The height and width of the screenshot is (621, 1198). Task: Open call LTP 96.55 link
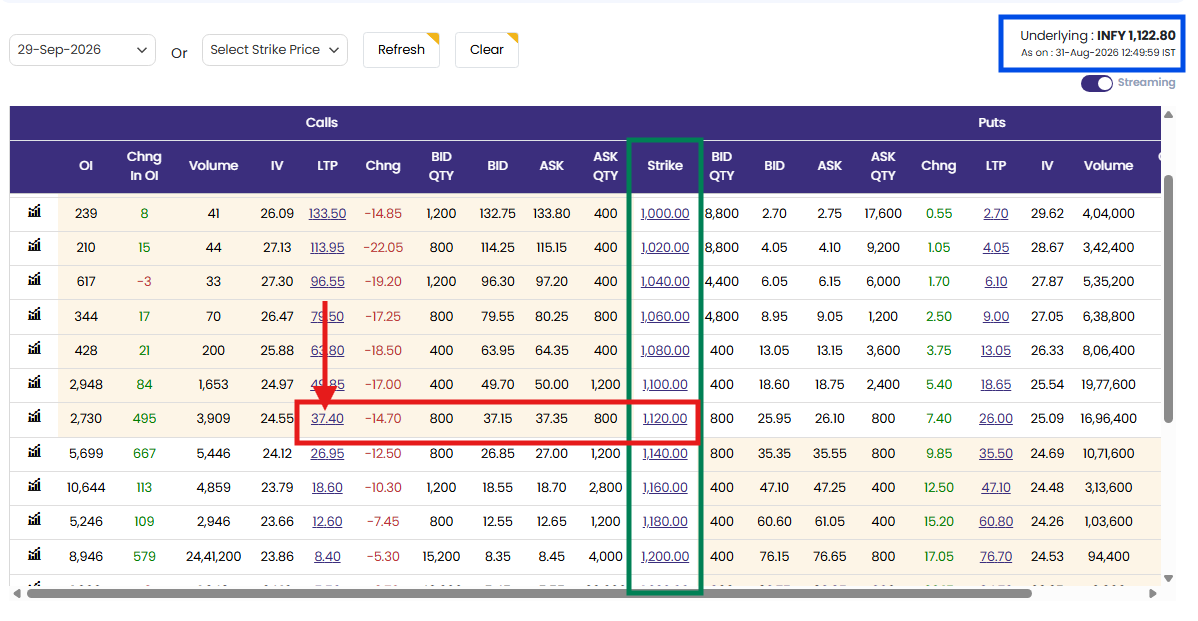pos(327,282)
